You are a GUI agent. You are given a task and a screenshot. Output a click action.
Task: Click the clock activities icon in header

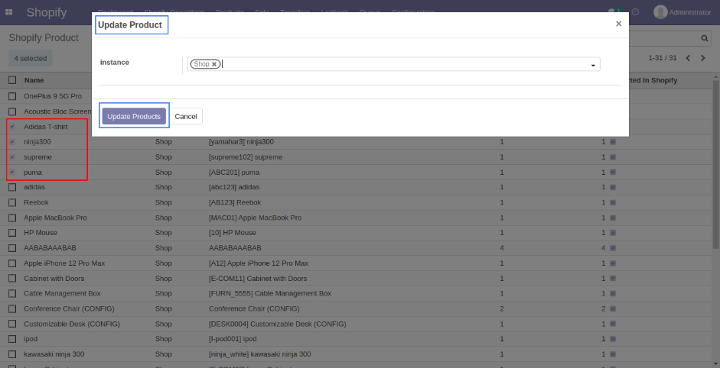tap(636, 12)
